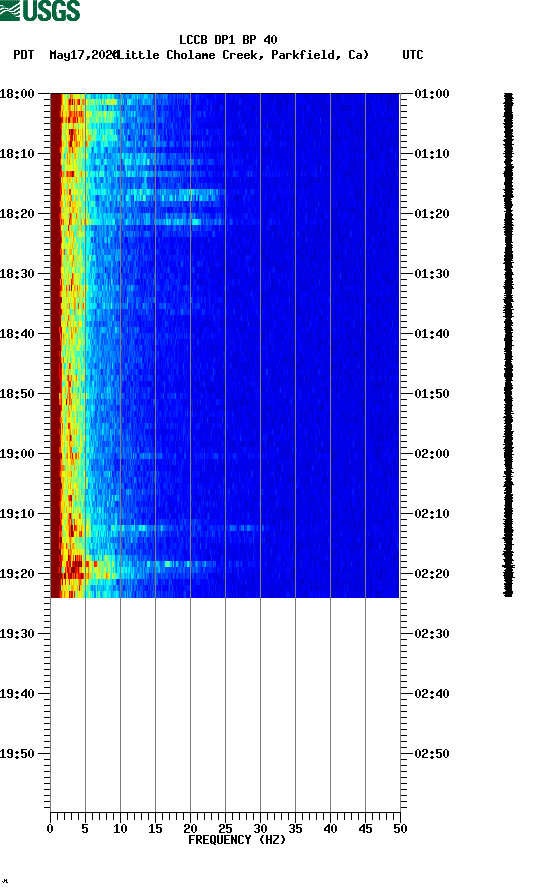Click the 01:40 UTC time label

432,334
